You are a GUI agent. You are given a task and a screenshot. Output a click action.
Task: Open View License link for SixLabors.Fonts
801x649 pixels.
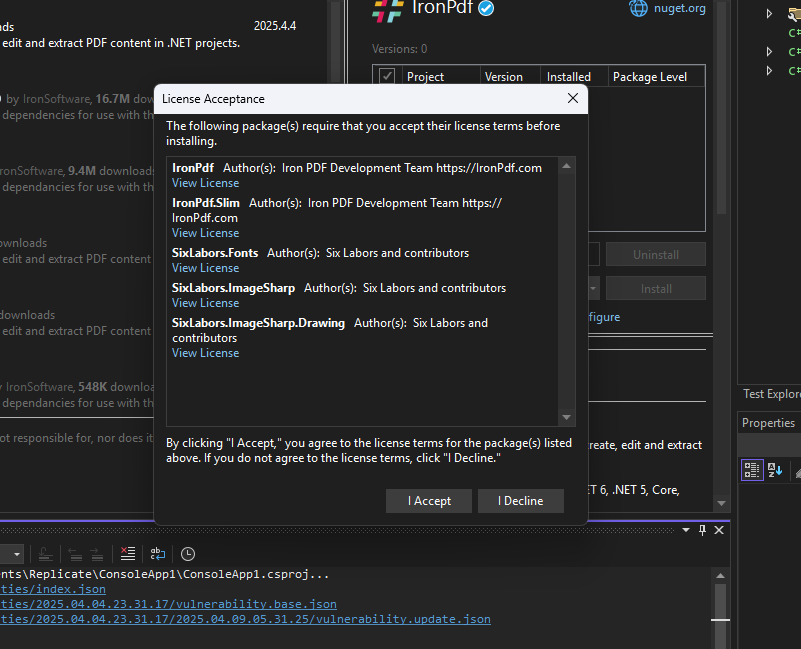tap(205, 268)
